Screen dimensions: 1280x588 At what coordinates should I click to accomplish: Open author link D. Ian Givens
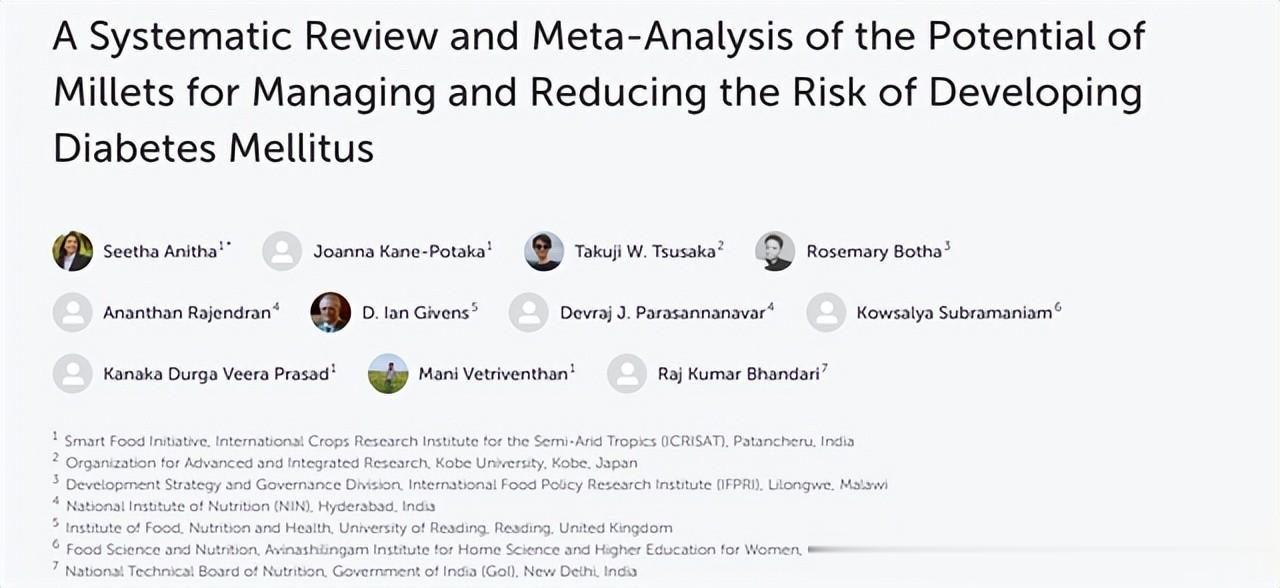415,313
